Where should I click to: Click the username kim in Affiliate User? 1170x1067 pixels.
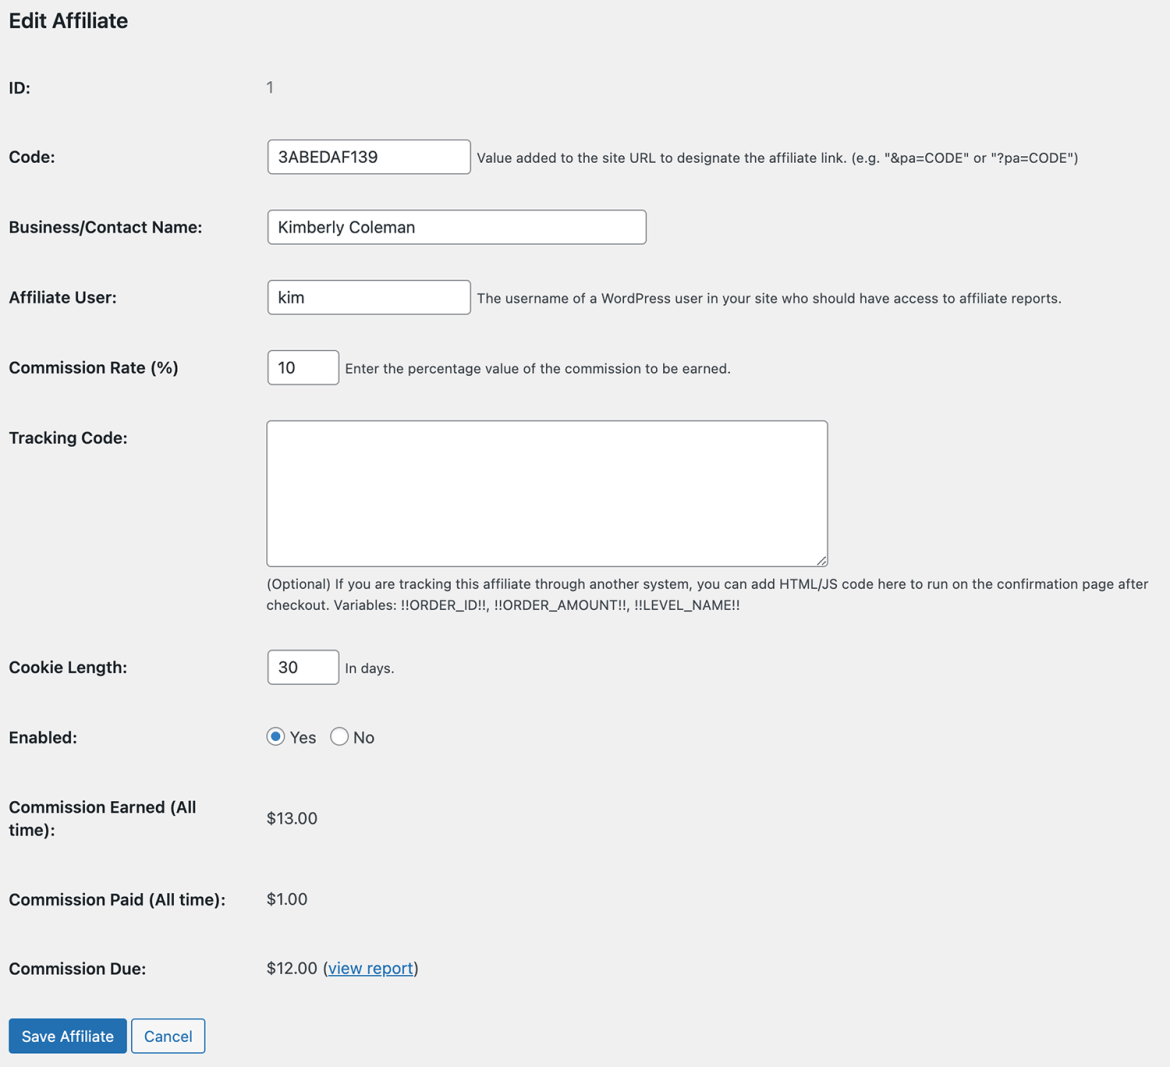coord(288,297)
